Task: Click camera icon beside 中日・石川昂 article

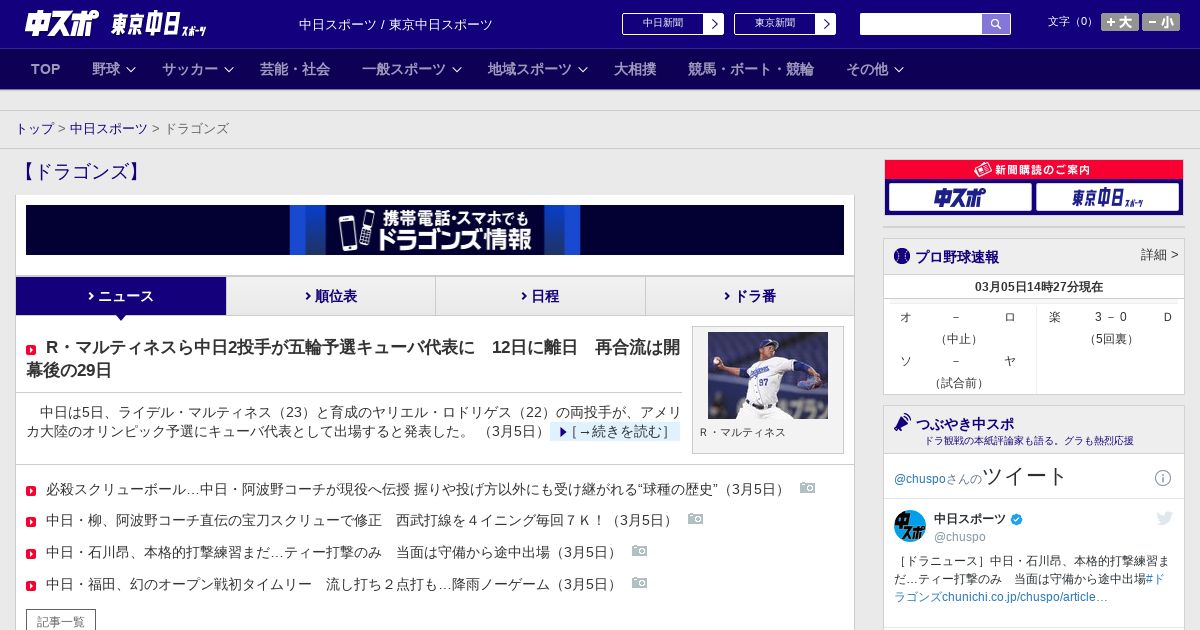Action: click(640, 551)
